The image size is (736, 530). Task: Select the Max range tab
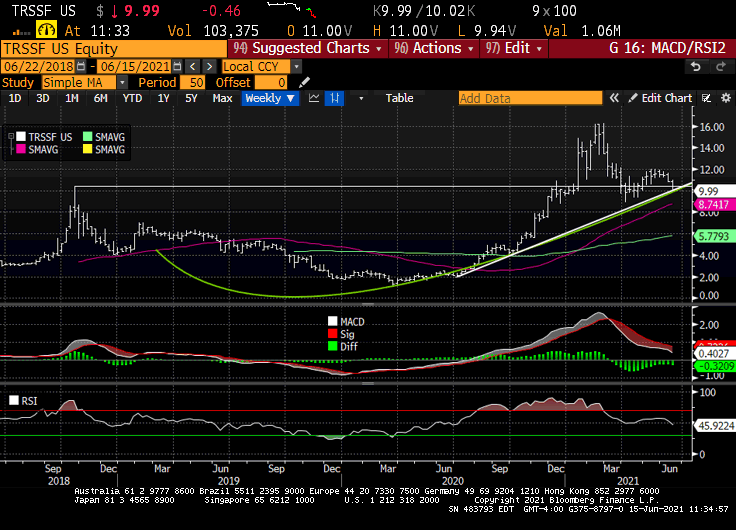(222, 98)
